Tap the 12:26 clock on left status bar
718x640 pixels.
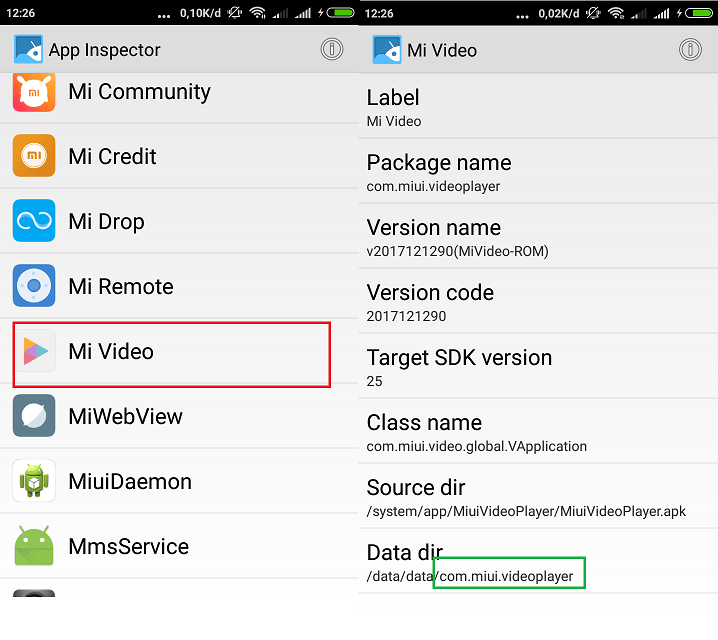click(21, 13)
